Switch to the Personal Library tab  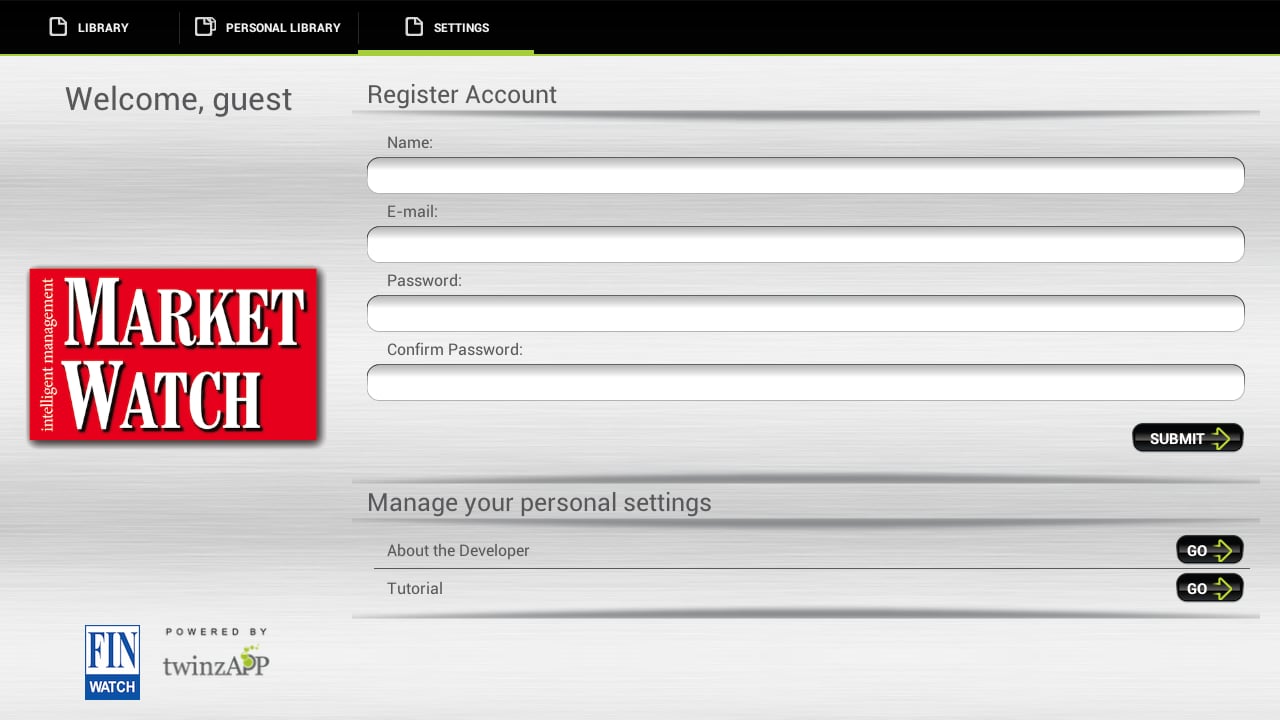click(x=268, y=27)
